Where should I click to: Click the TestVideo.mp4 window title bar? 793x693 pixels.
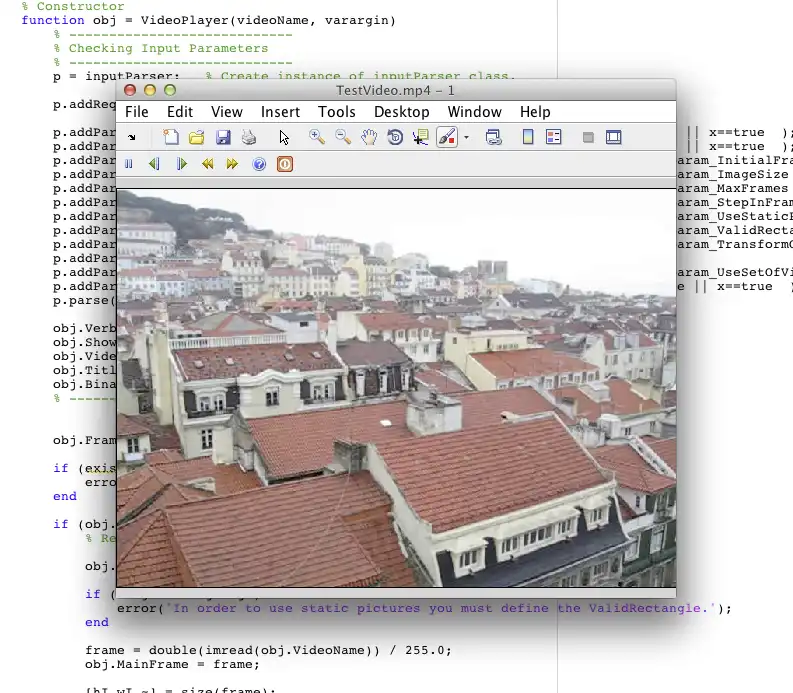point(395,91)
